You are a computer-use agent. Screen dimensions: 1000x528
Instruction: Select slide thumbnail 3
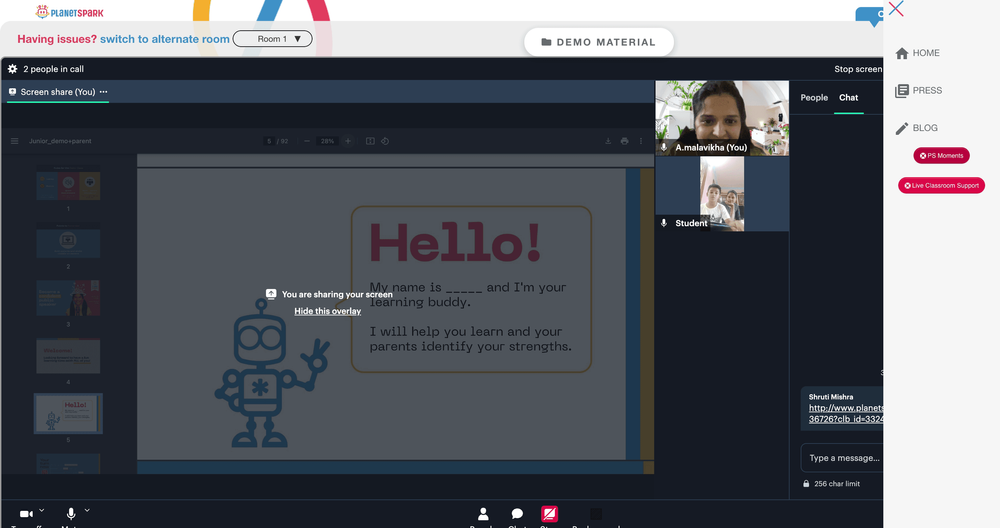pyautogui.click(x=68, y=298)
